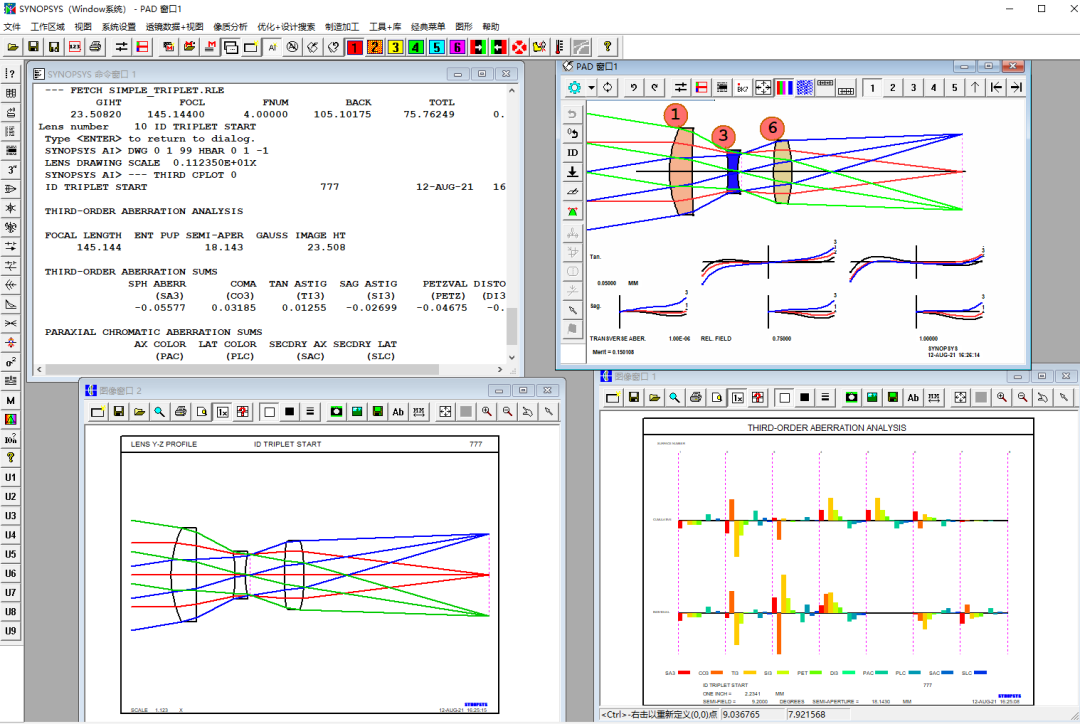1080x724 pixels.
Task: Click the σ² icon in left sidebar
Action: 11,362
